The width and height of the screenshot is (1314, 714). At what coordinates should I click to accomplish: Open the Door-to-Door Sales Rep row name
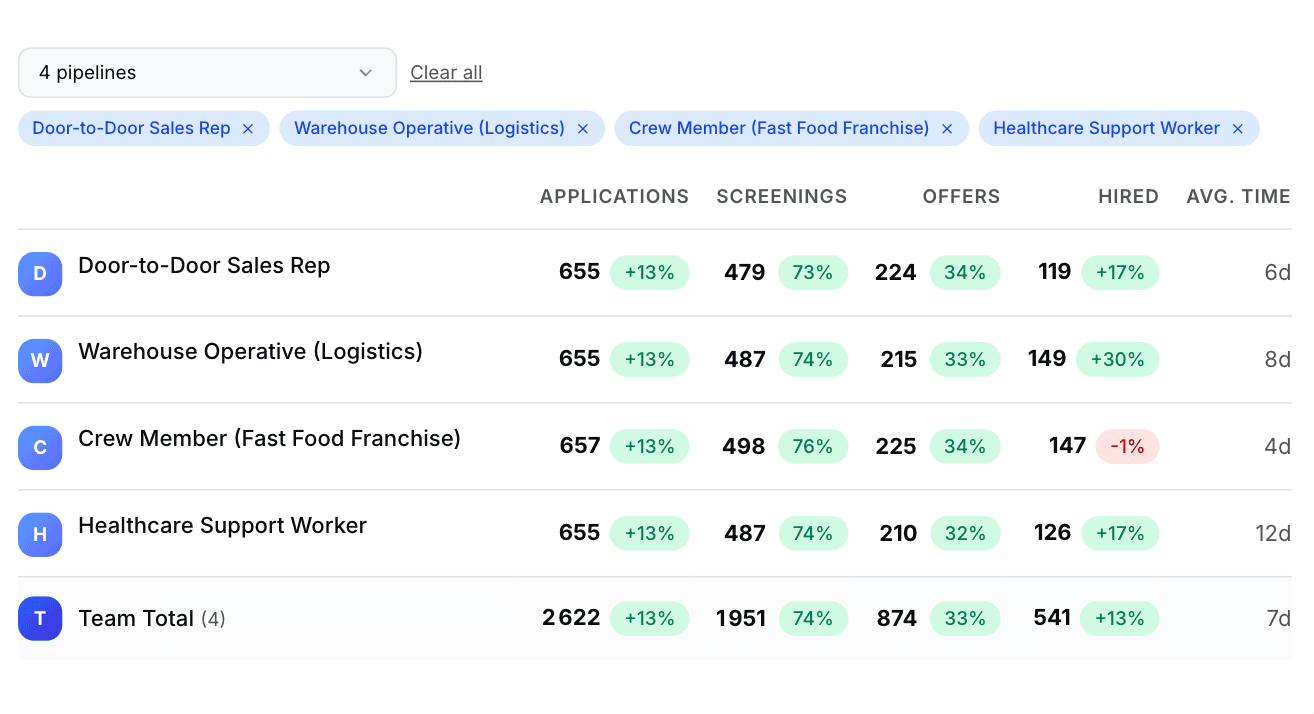204,266
